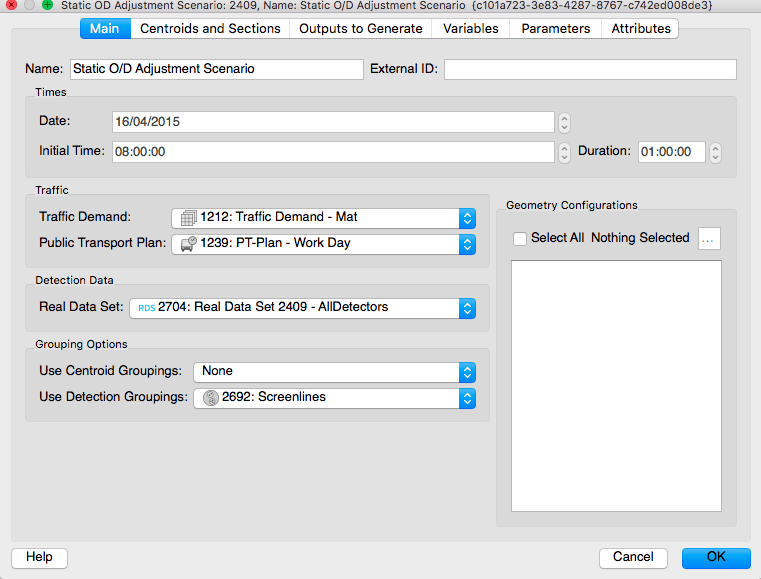Go to the Attributes tab
Screen dimensions: 761x579
pos(640,29)
